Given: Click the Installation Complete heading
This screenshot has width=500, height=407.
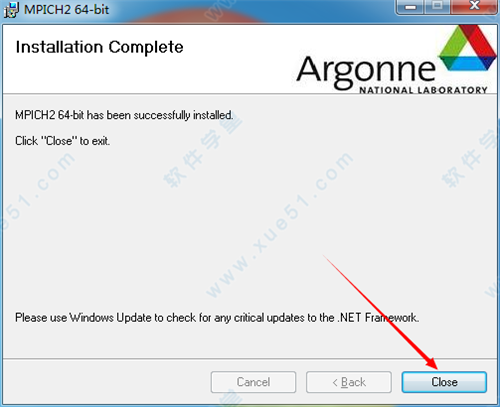Looking at the screenshot, I should pos(99,47).
